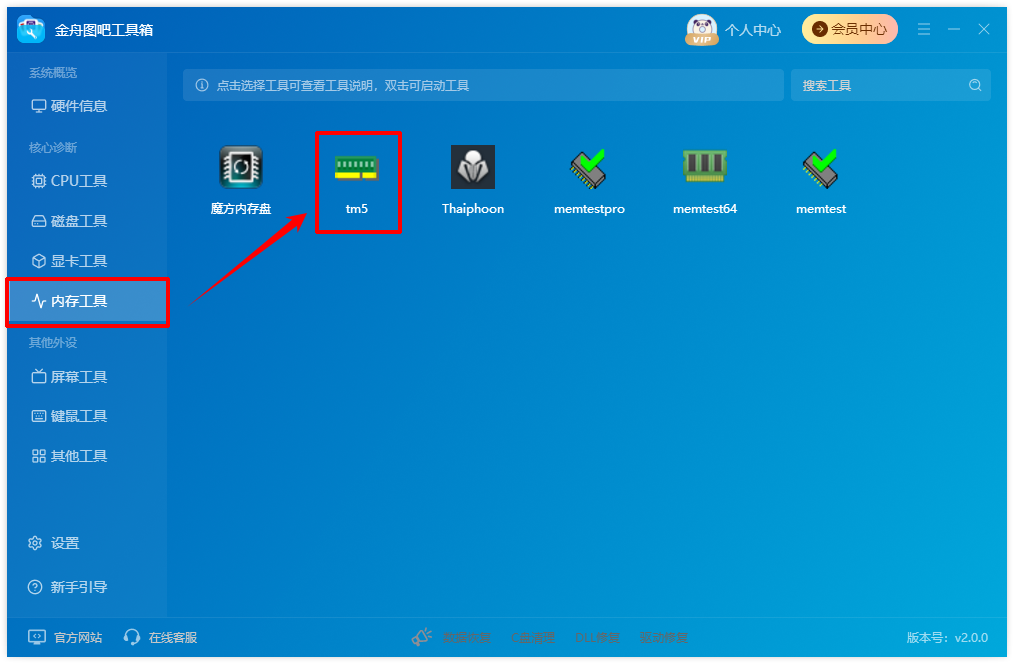Open 设置 settings
The height and width of the screenshot is (664, 1014).
54,543
